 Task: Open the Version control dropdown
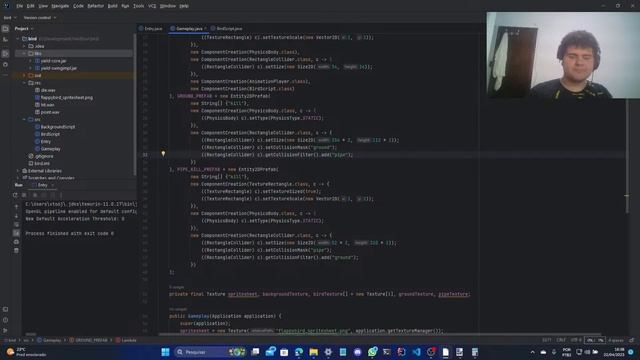coord(40,18)
